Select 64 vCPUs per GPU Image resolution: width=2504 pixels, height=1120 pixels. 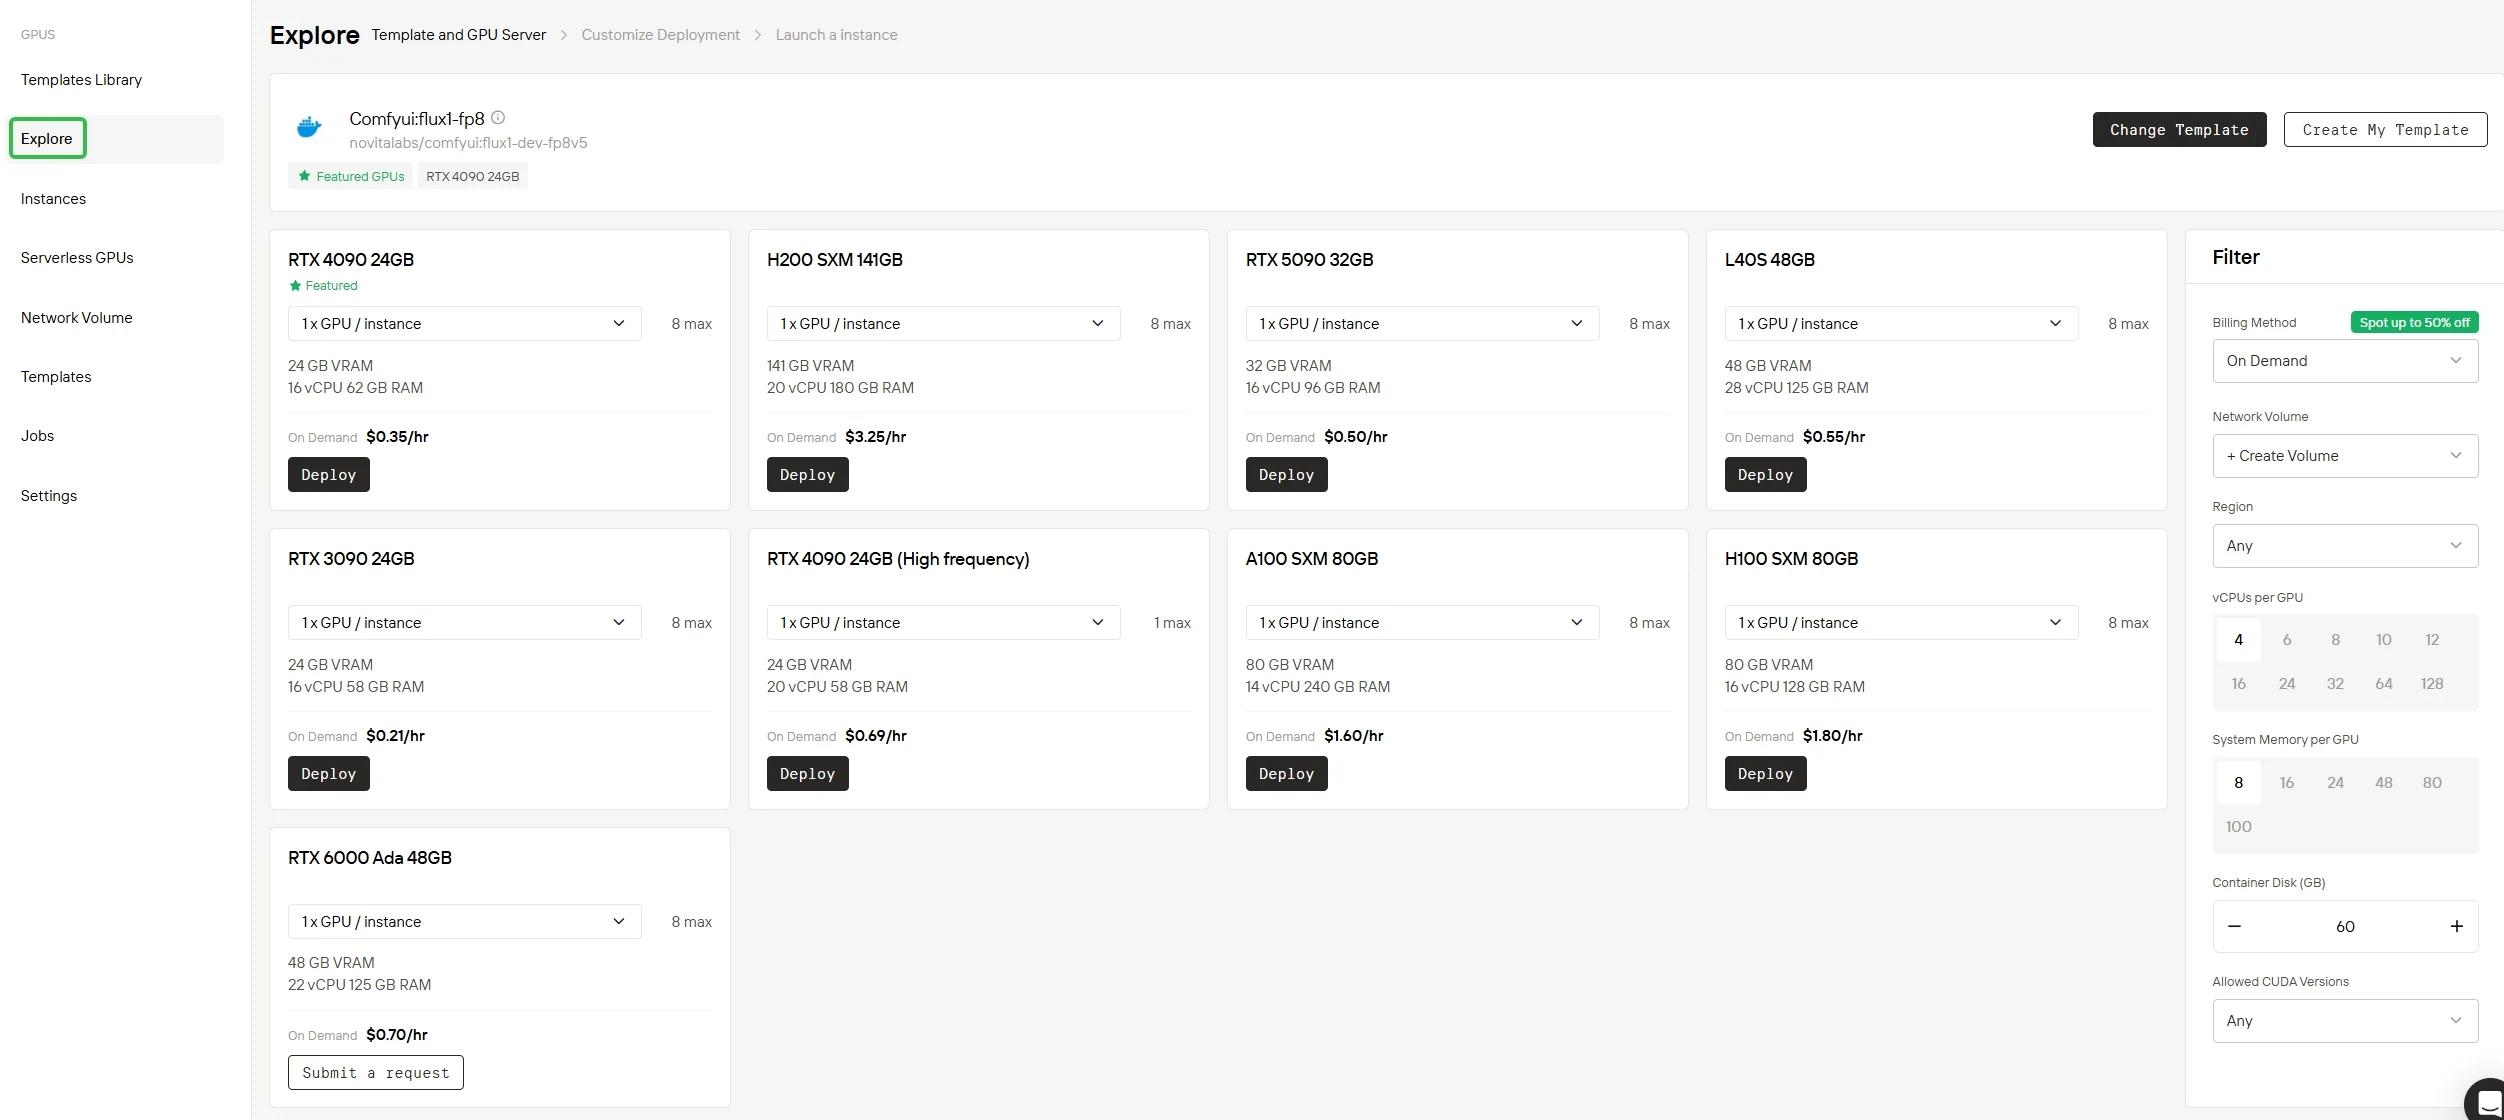click(x=2384, y=684)
